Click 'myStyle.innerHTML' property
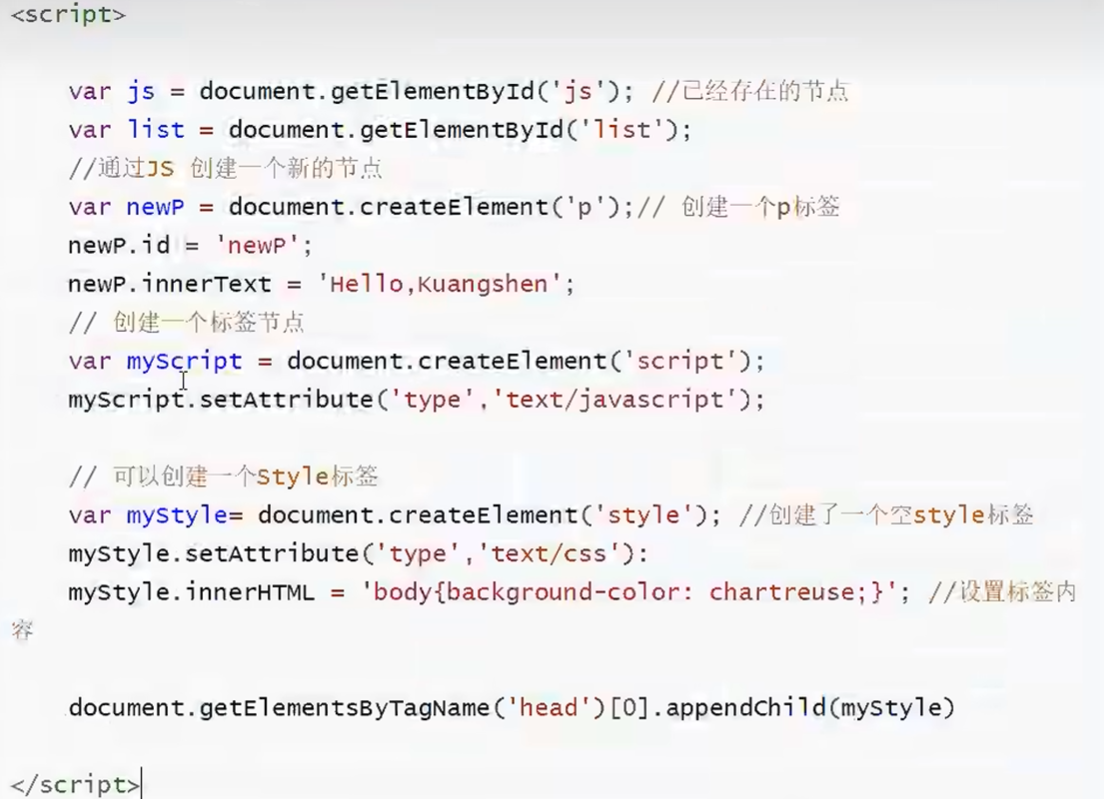1104x799 pixels. pyautogui.click(x=192, y=592)
